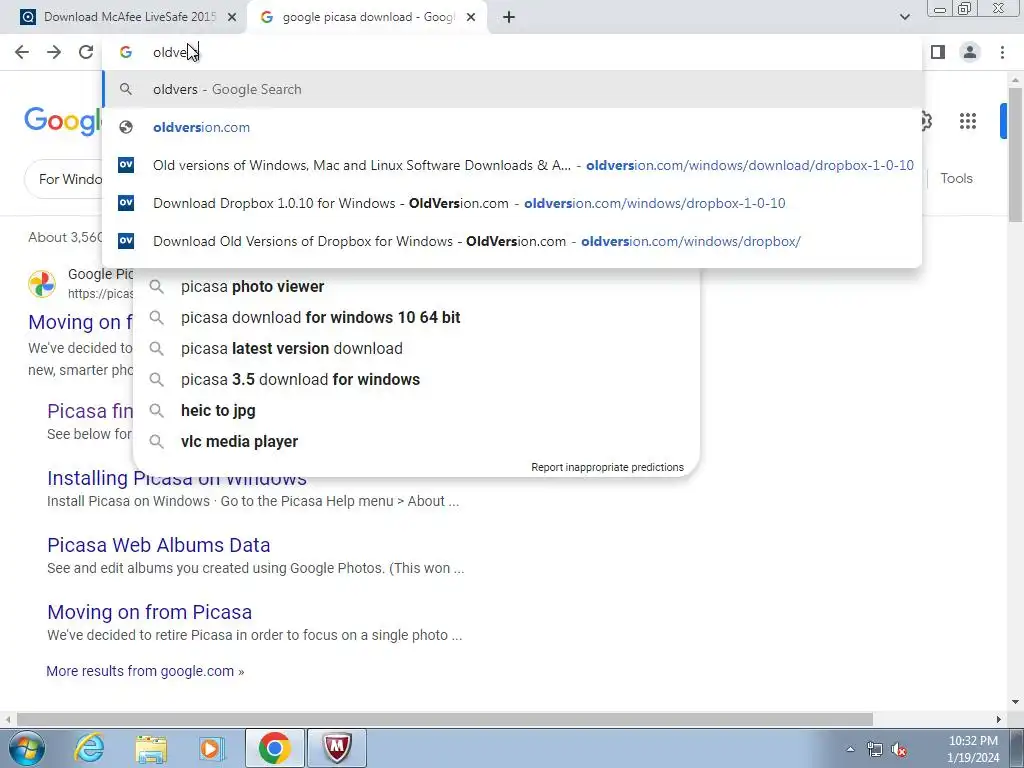Screen dimensions: 1024x768
Task: Choose 'picasa latest version download' prediction
Action: (x=416, y=349)
